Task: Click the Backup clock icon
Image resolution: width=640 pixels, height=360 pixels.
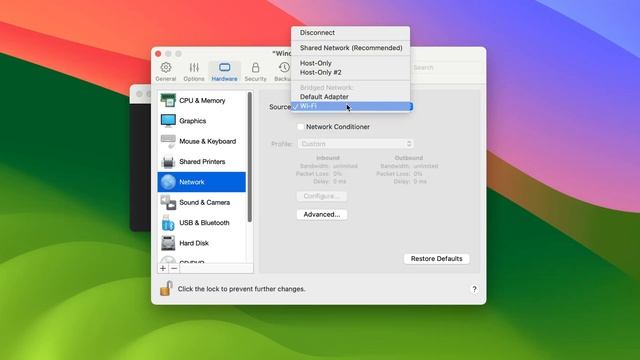Action: pyautogui.click(x=284, y=67)
